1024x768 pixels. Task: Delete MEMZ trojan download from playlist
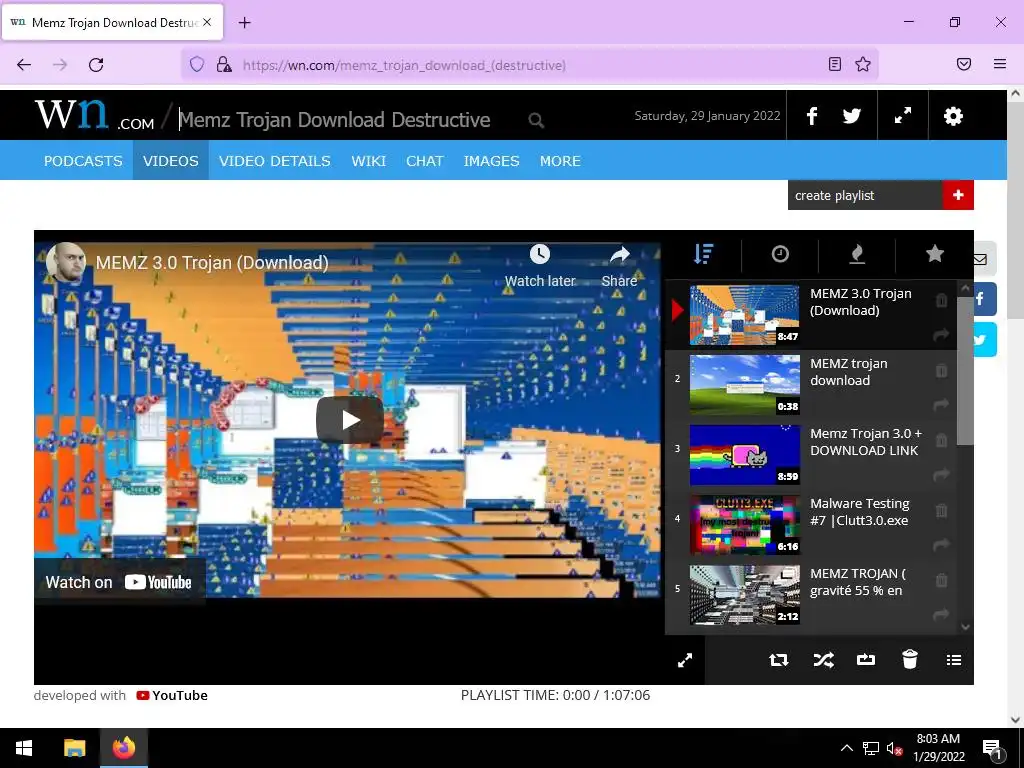pos(941,370)
